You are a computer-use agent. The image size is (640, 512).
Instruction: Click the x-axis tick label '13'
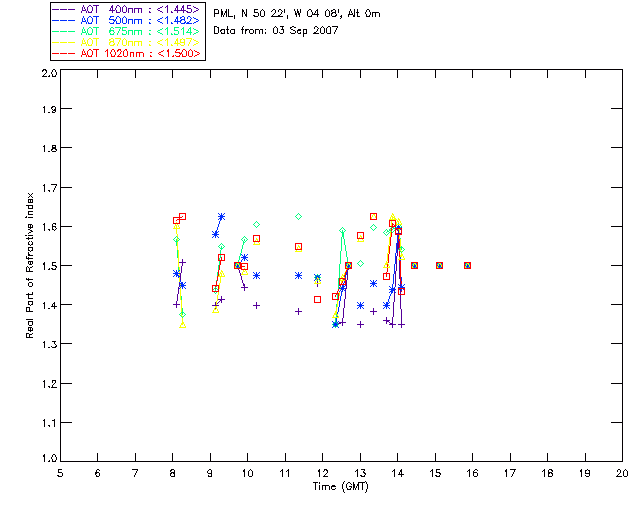(x=360, y=473)
